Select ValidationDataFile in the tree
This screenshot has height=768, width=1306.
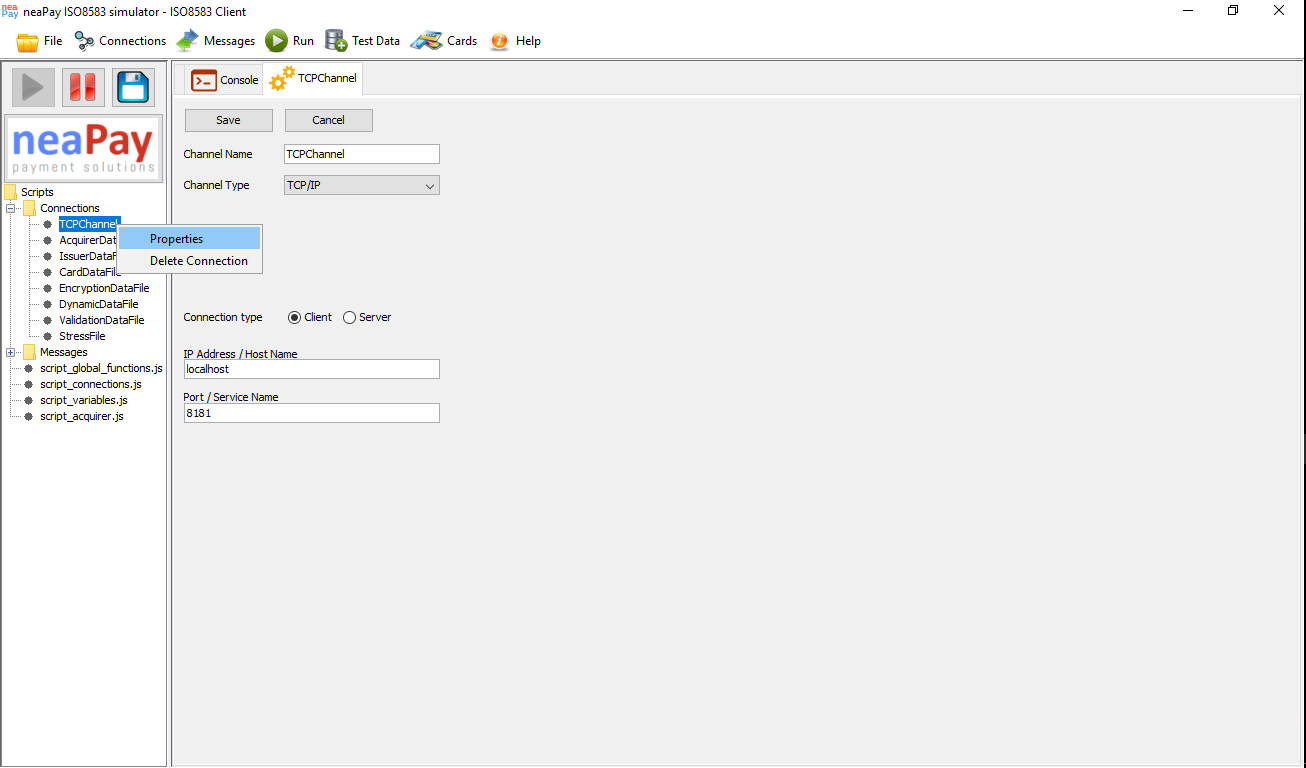[x=102, y=320]
